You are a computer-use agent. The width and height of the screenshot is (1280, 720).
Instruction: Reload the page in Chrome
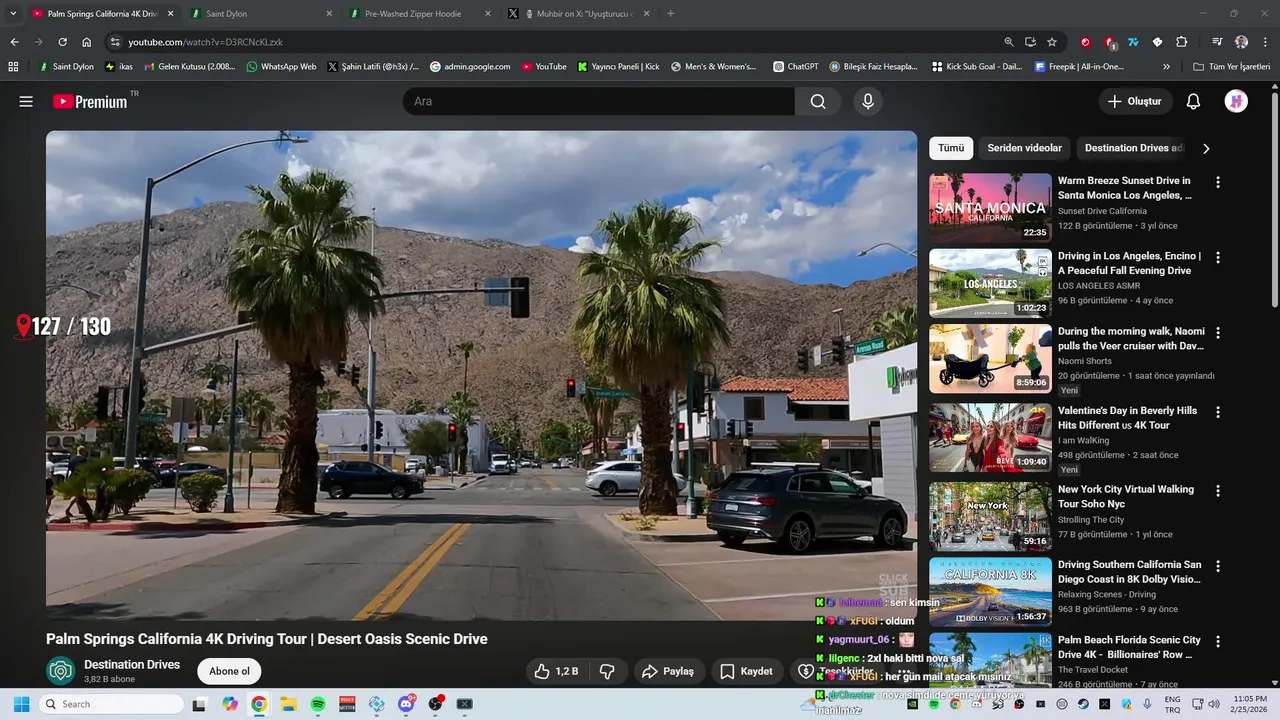(x=62, y=42)
